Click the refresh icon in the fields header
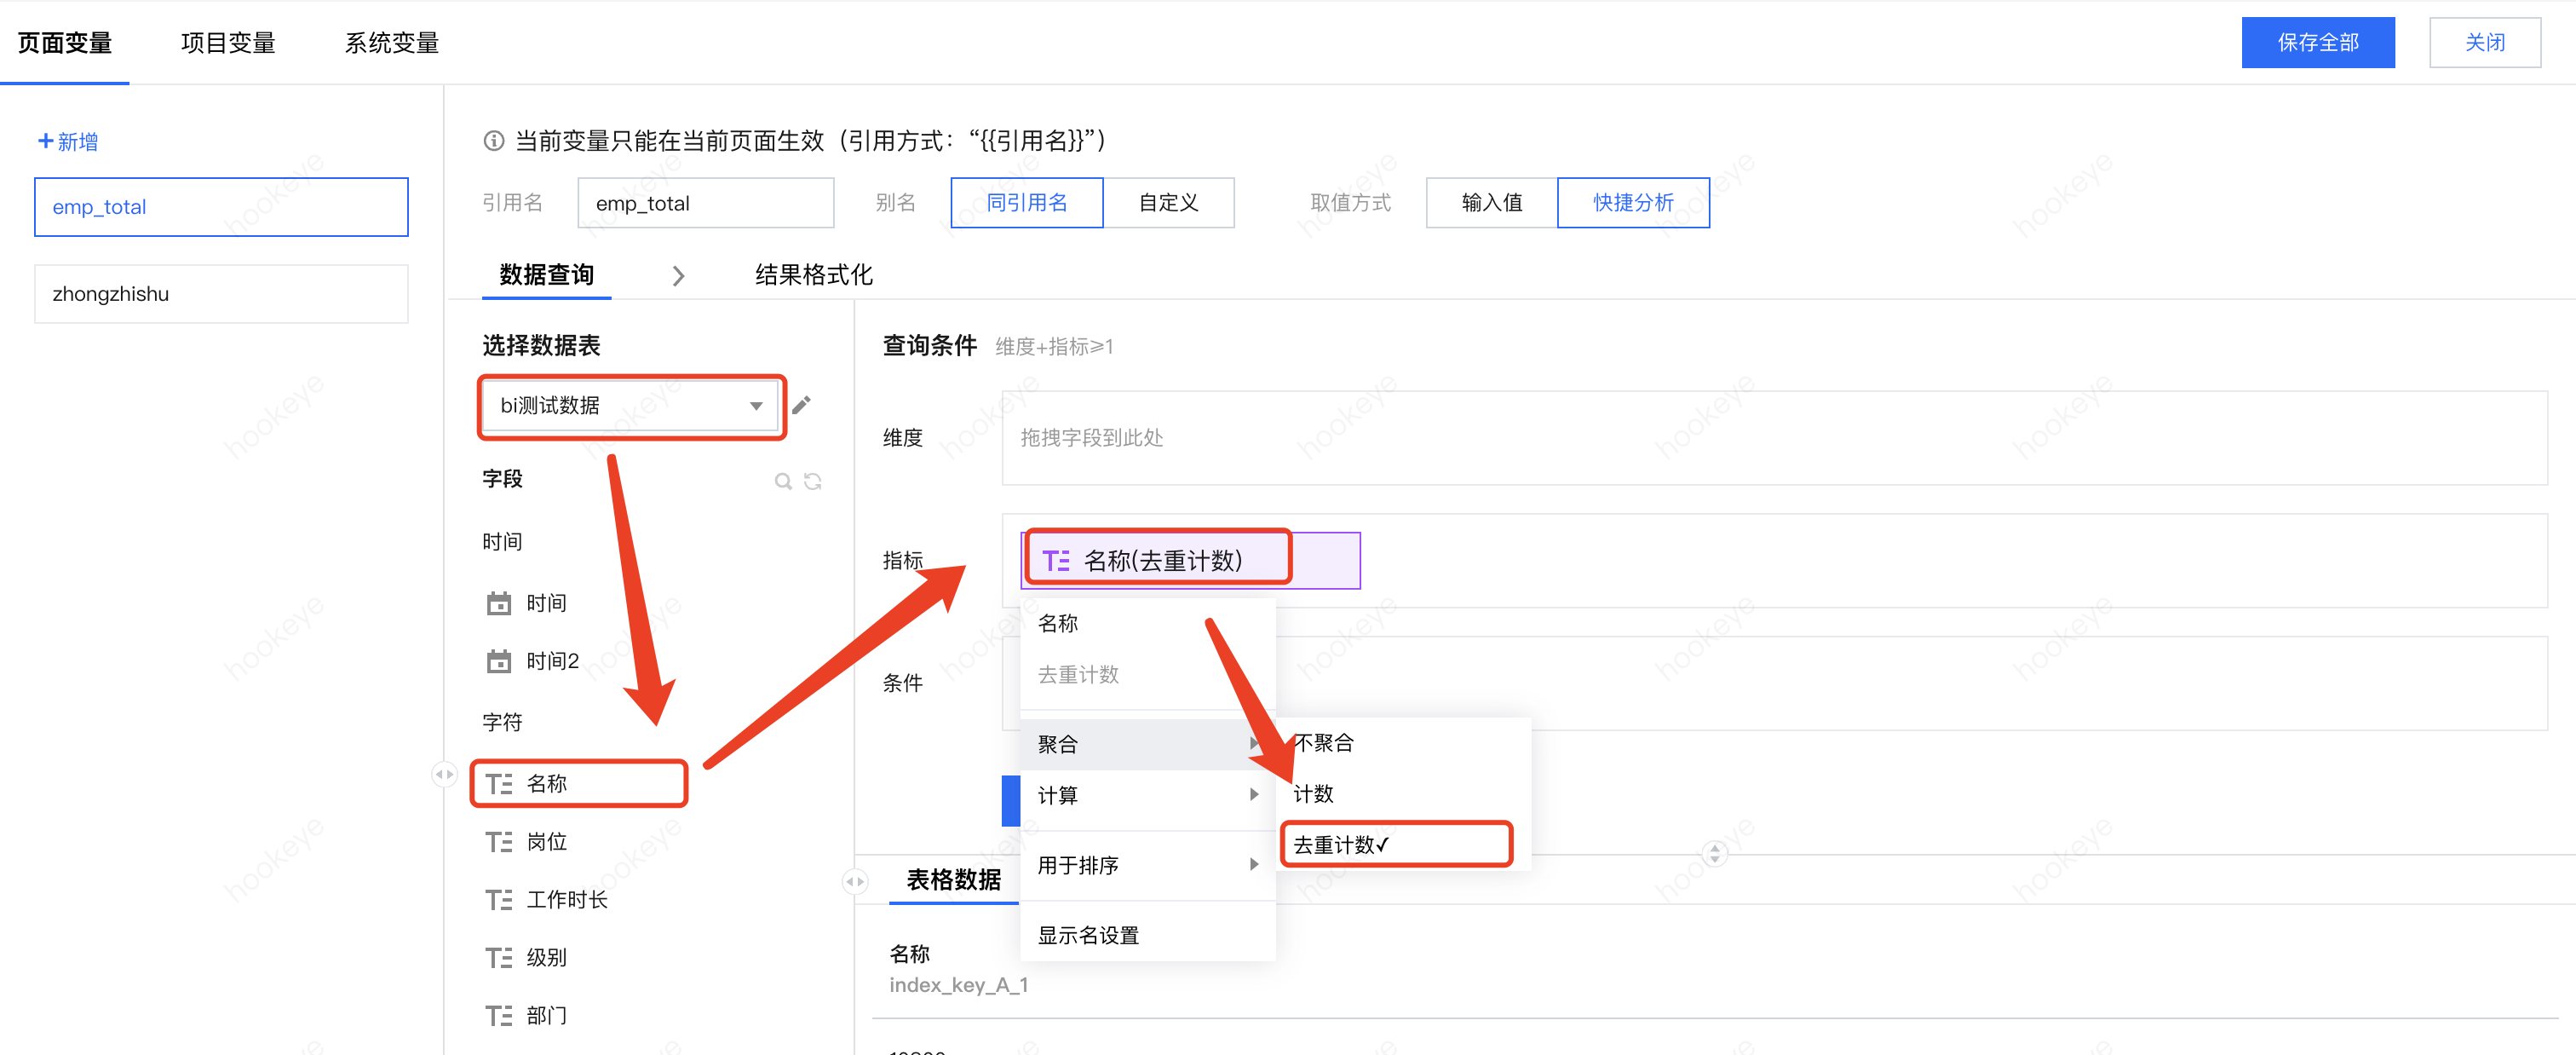2576x1055 pixels. pos(813,481)
